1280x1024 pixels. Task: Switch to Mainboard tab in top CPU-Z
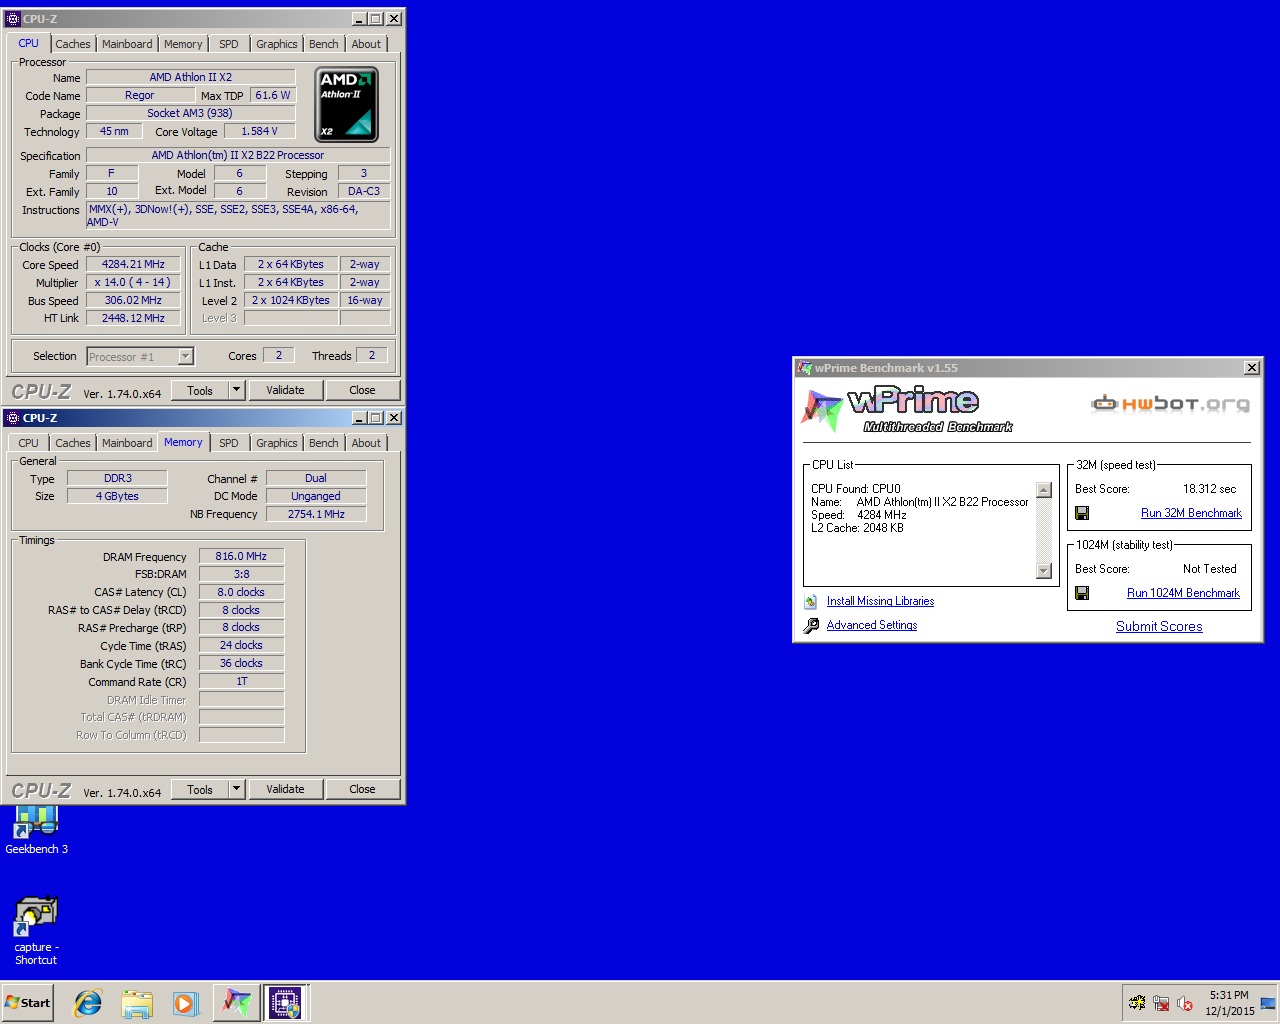[127, 44]
